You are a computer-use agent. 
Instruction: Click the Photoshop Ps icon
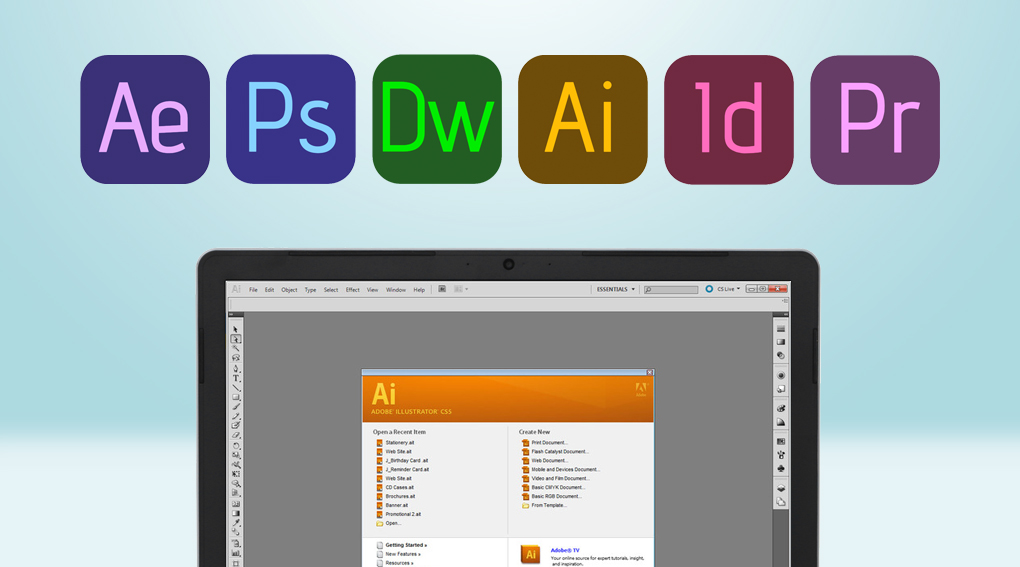[x=291, y=119]
